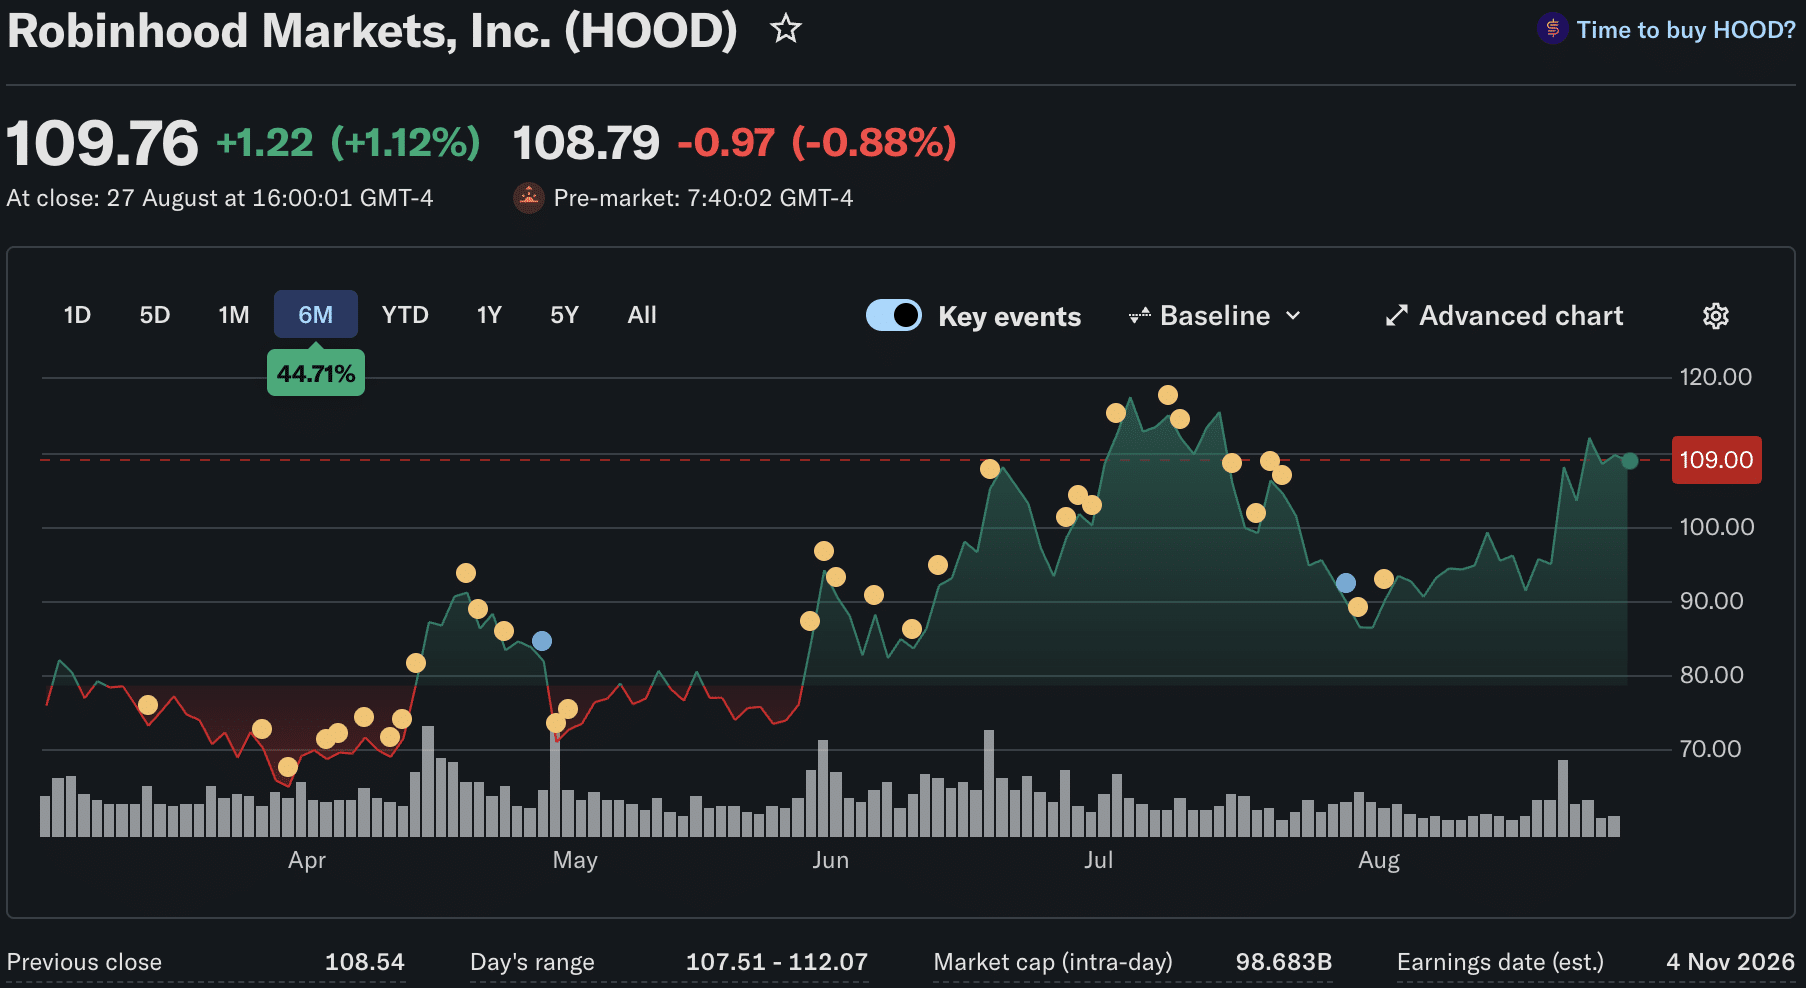
Task: Toggle the Key events switch off
Action: [893, 315]
